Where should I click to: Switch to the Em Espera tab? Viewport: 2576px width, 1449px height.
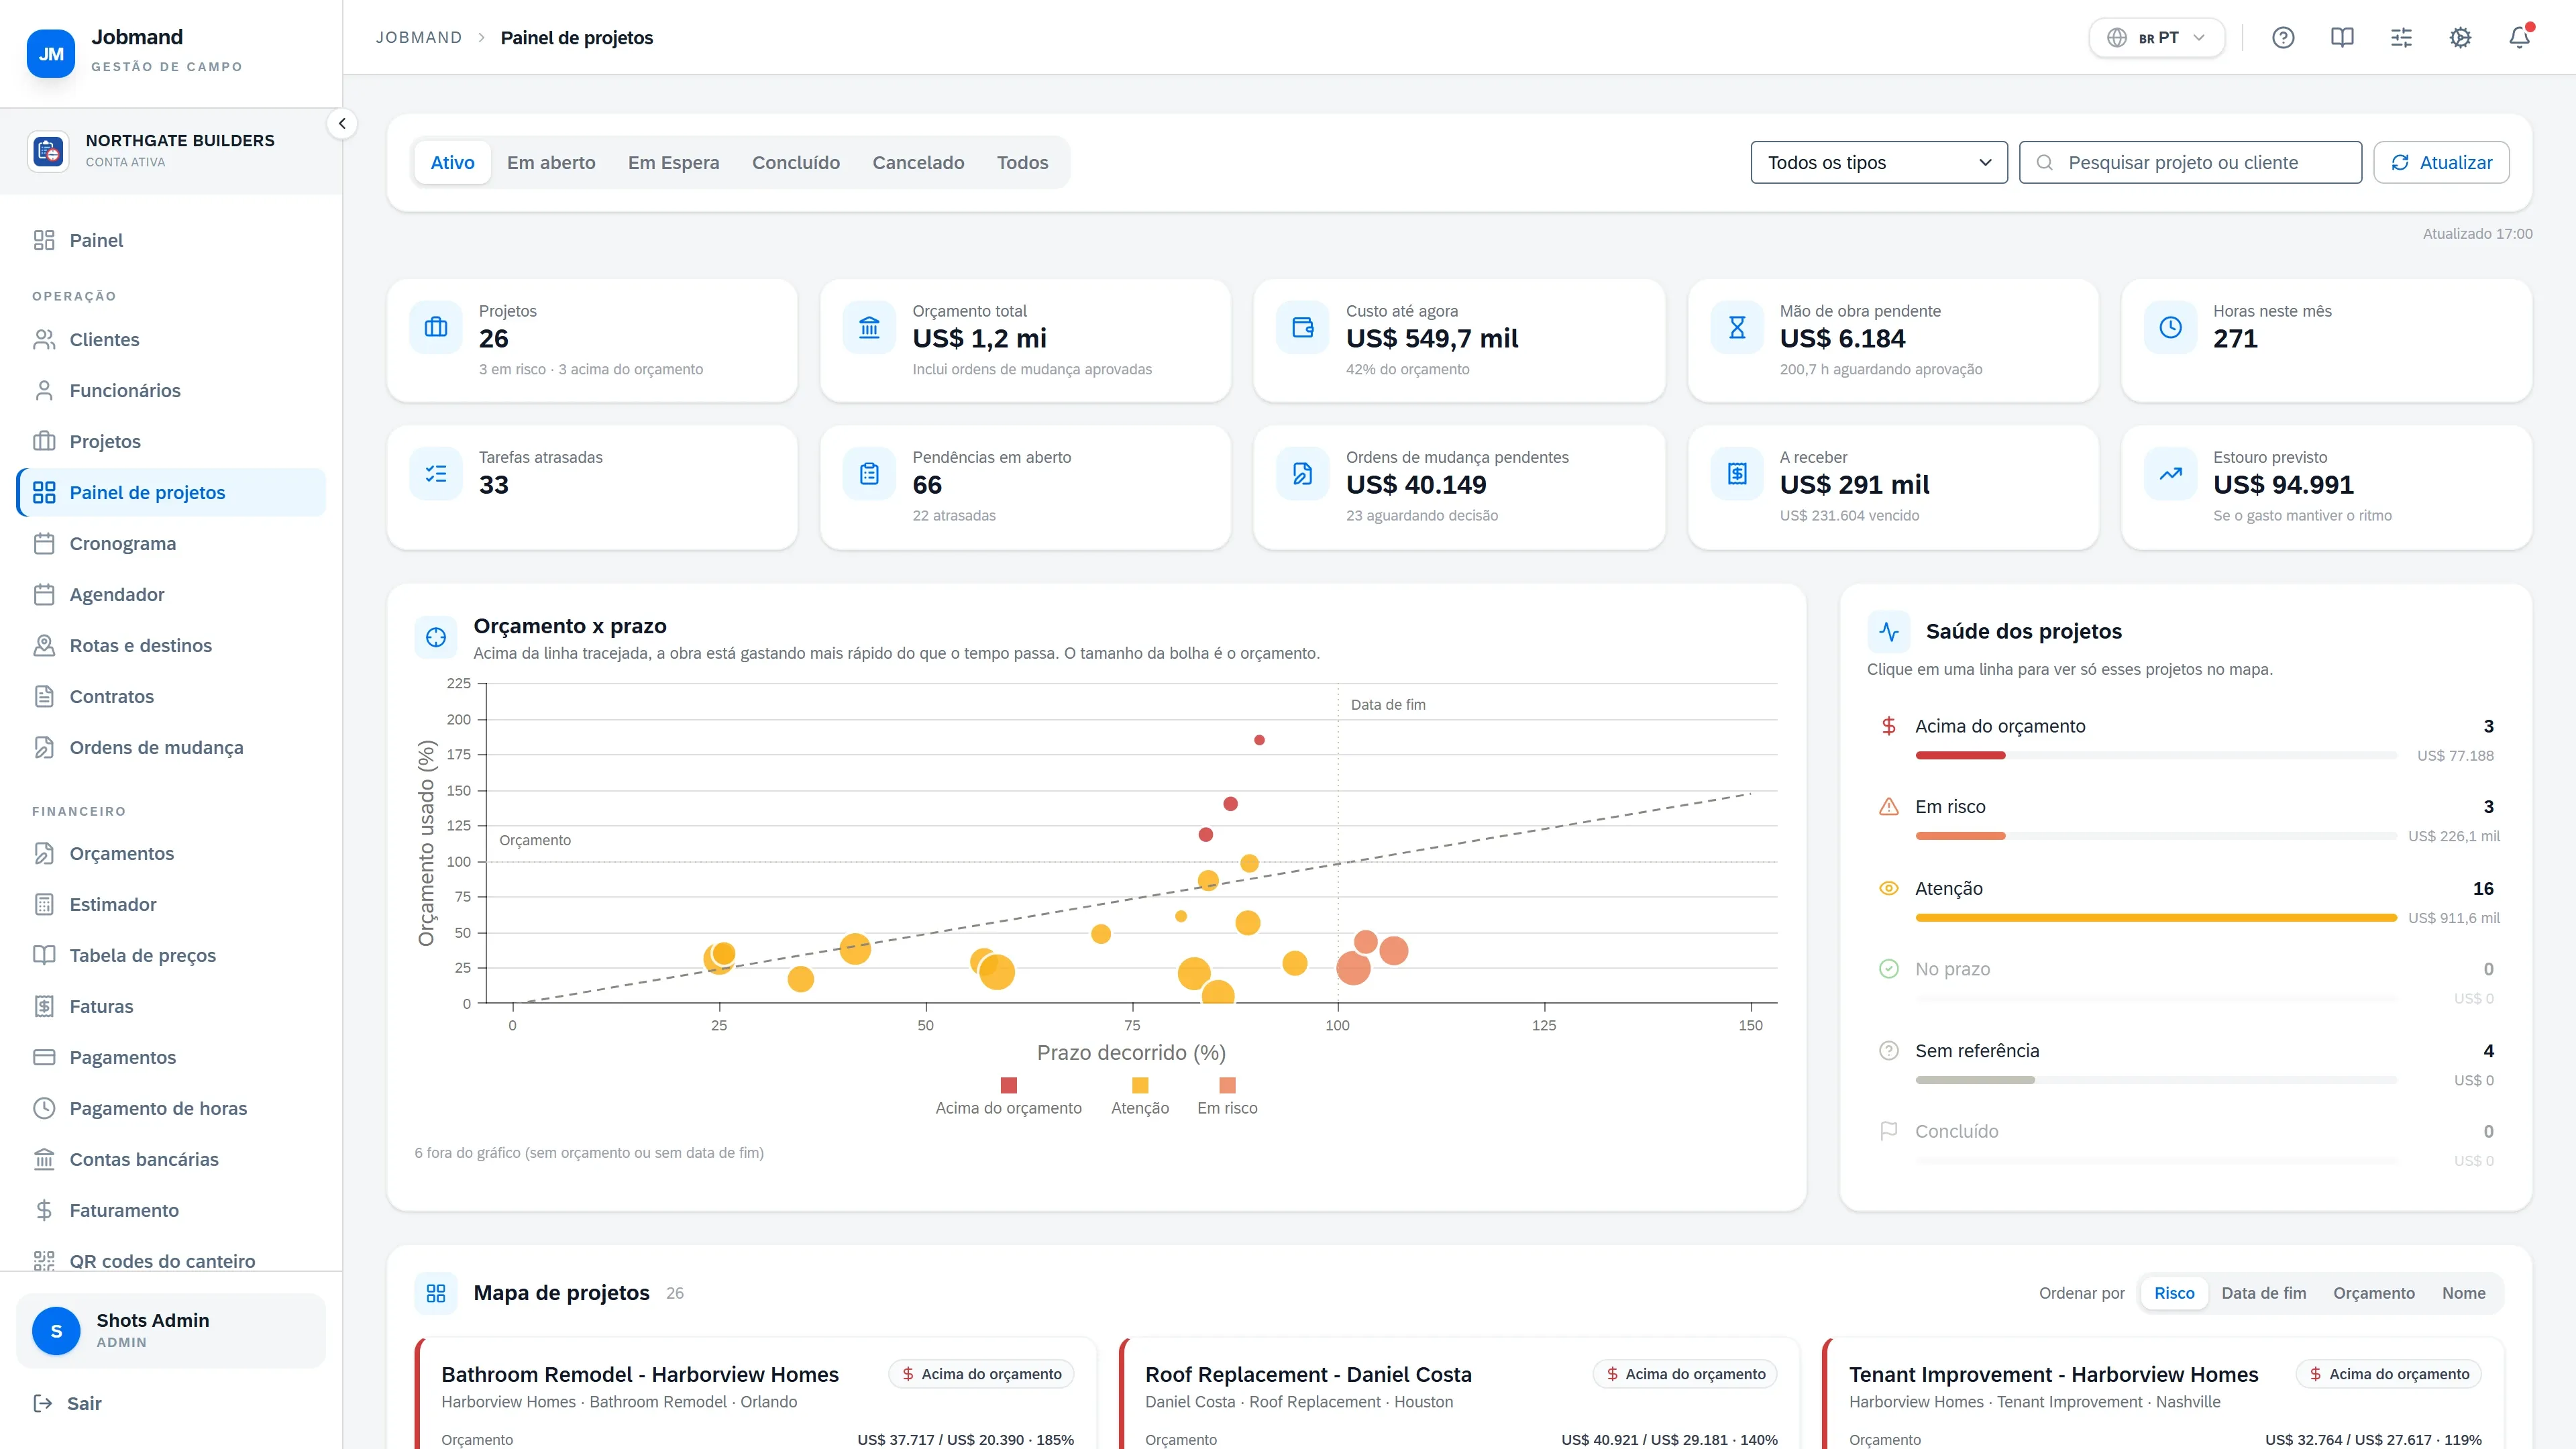(673, 162)
